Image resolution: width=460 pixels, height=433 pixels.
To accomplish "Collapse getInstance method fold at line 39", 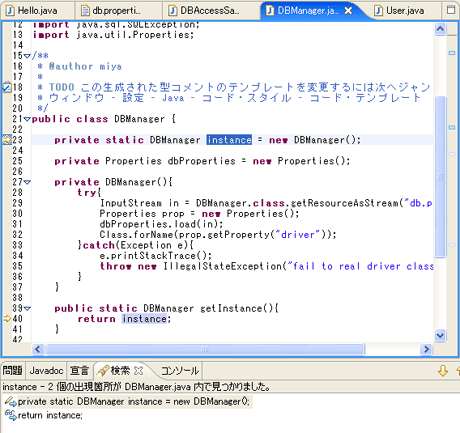I will 27,308.
